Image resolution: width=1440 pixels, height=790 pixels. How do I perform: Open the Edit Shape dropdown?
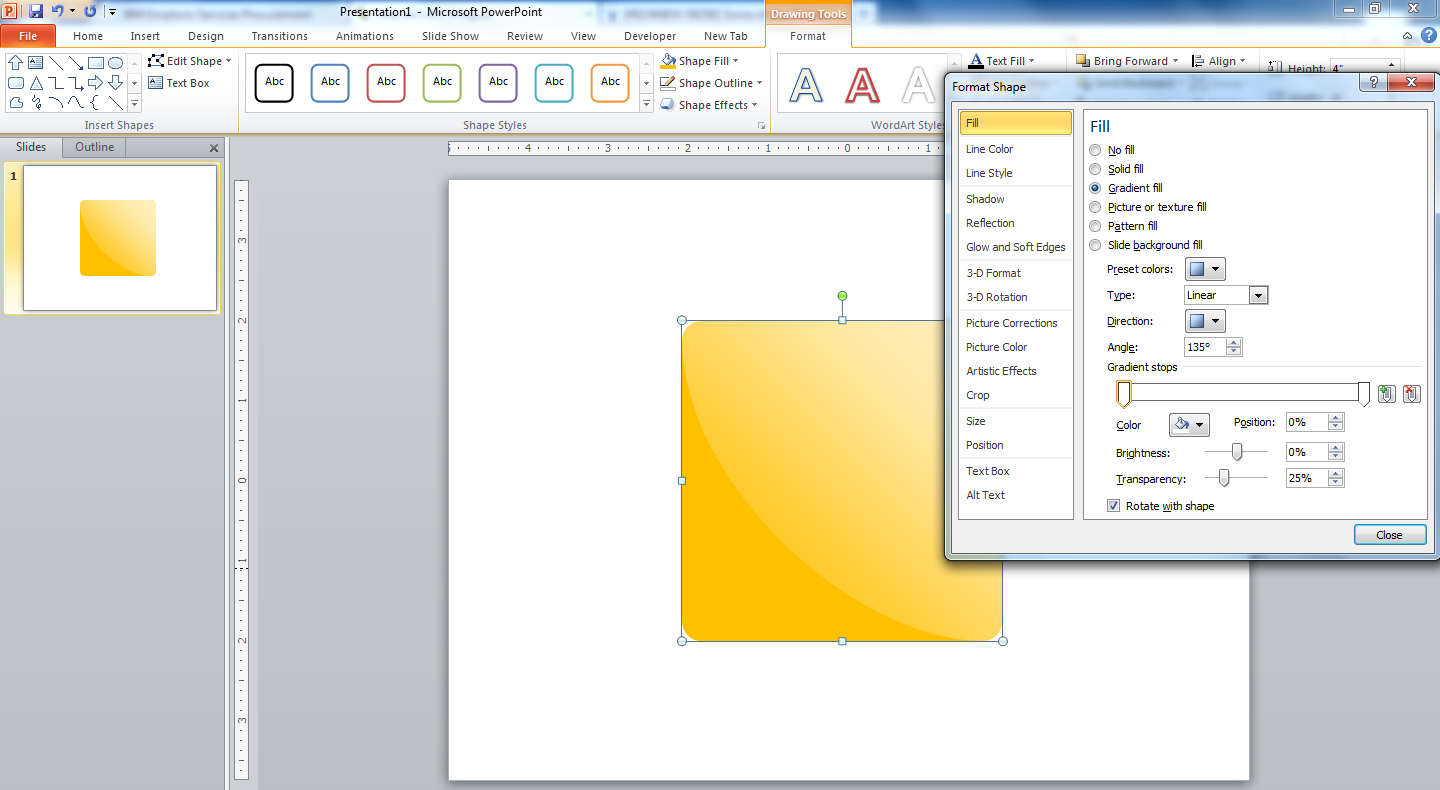click(x=190, y=61)
